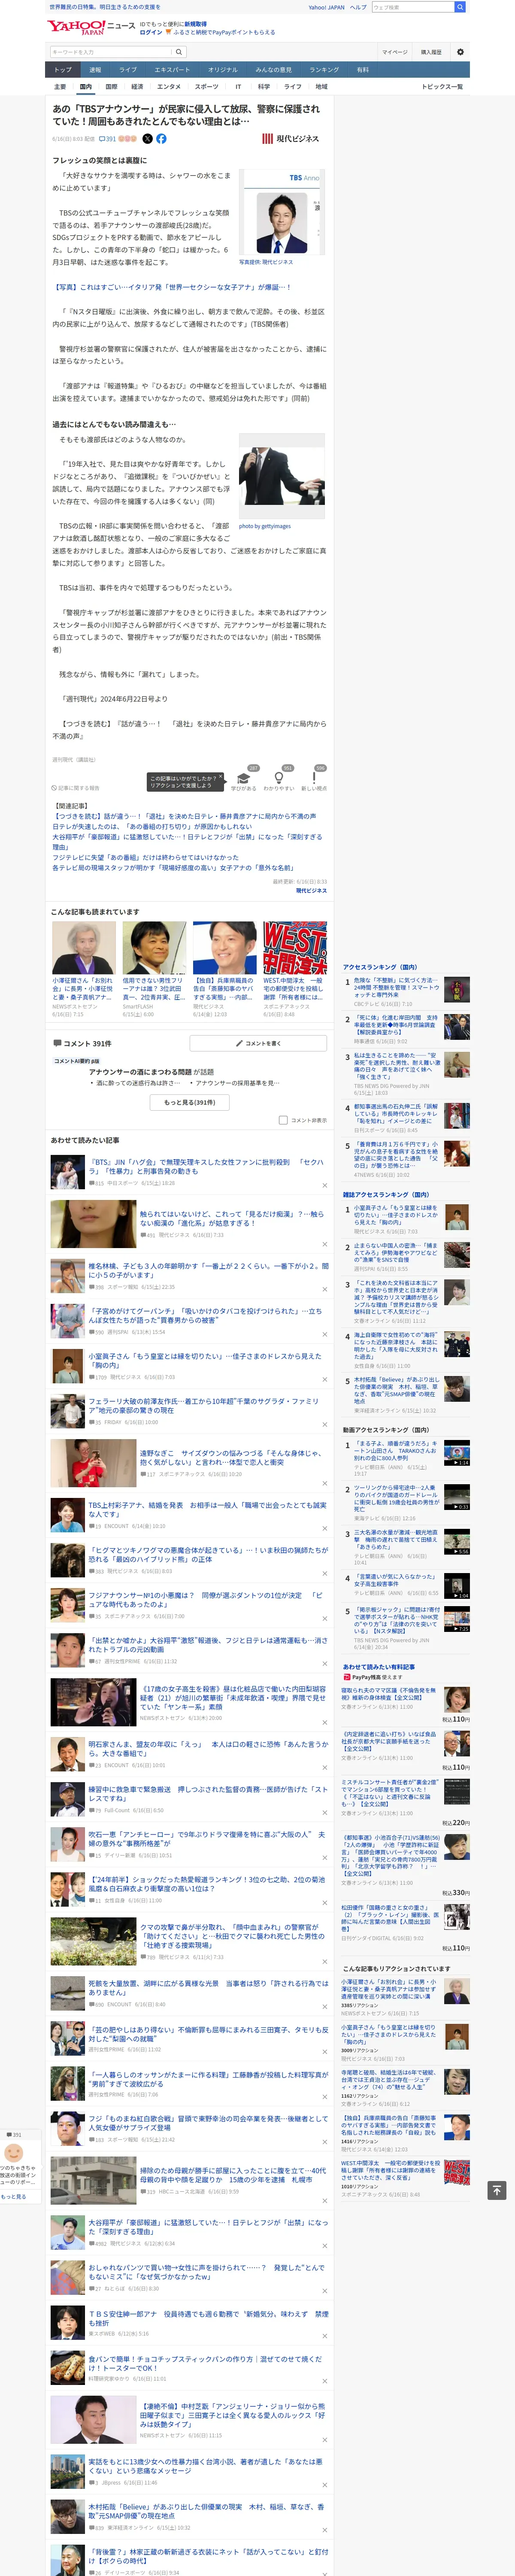
Task: Open the ヘルプ link in header
Action: [358, 7]
